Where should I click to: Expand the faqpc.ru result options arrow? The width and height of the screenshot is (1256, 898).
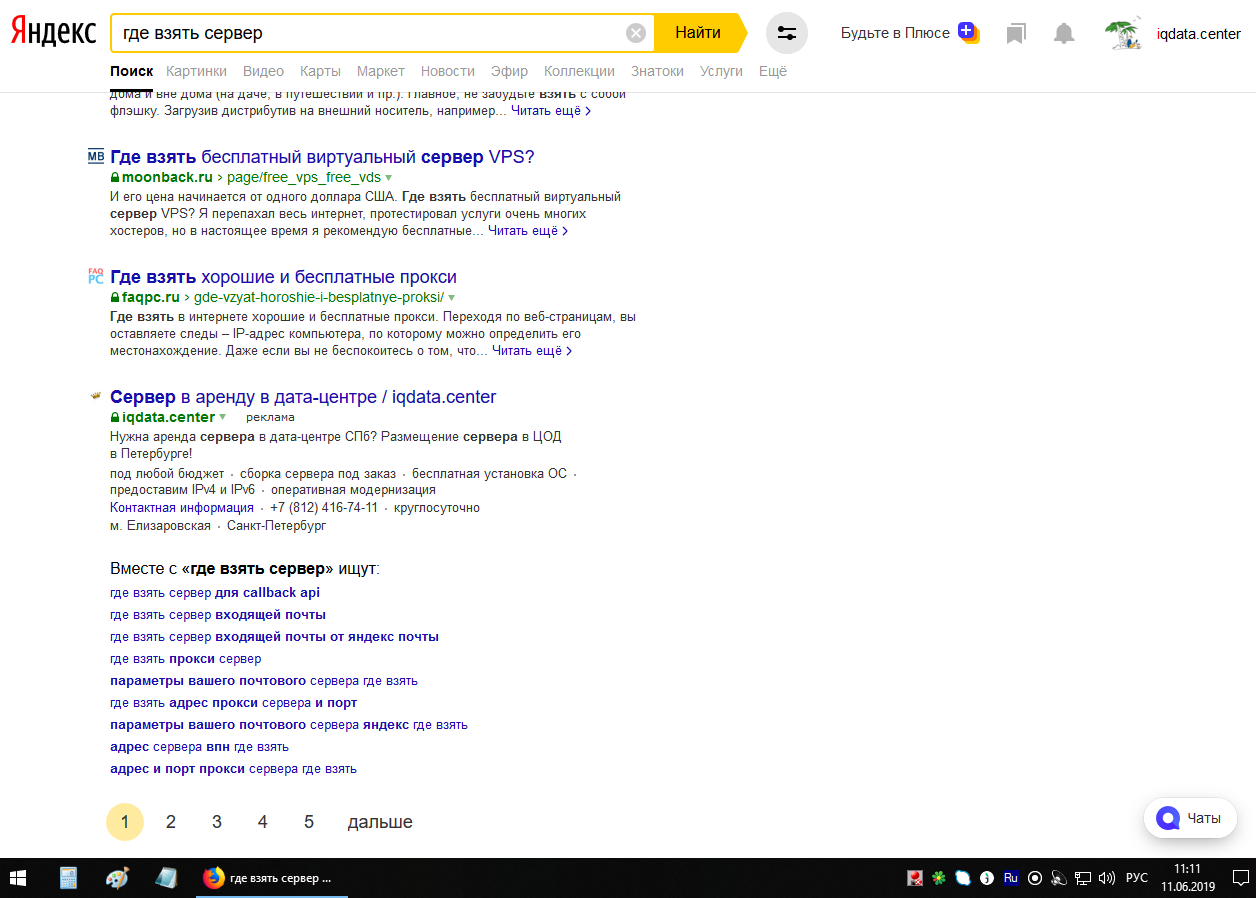tap(452, 298)
